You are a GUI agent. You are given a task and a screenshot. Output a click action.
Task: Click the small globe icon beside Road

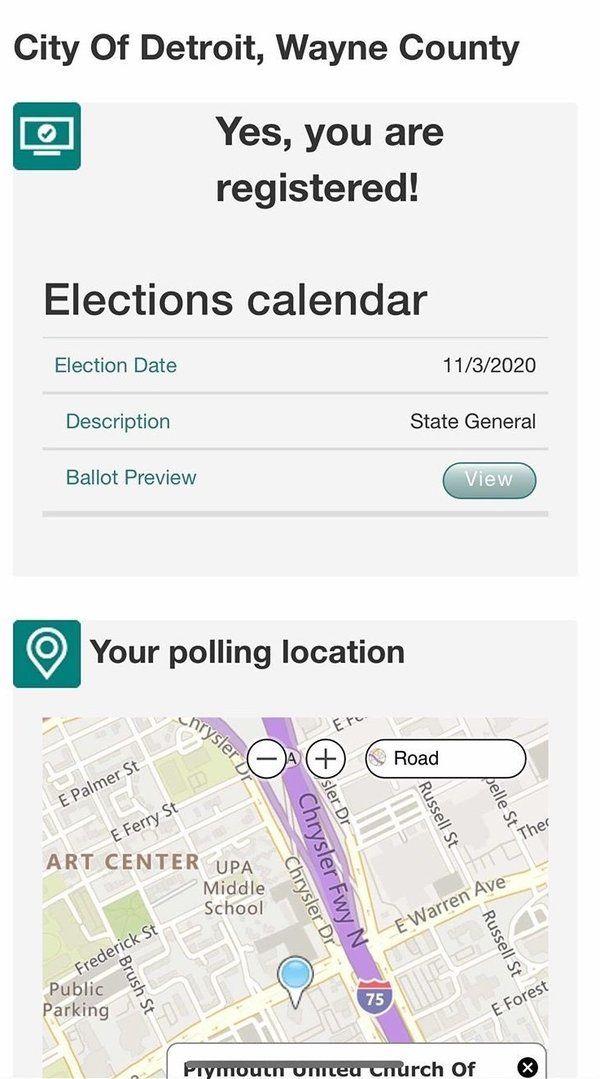click(378, 759)
